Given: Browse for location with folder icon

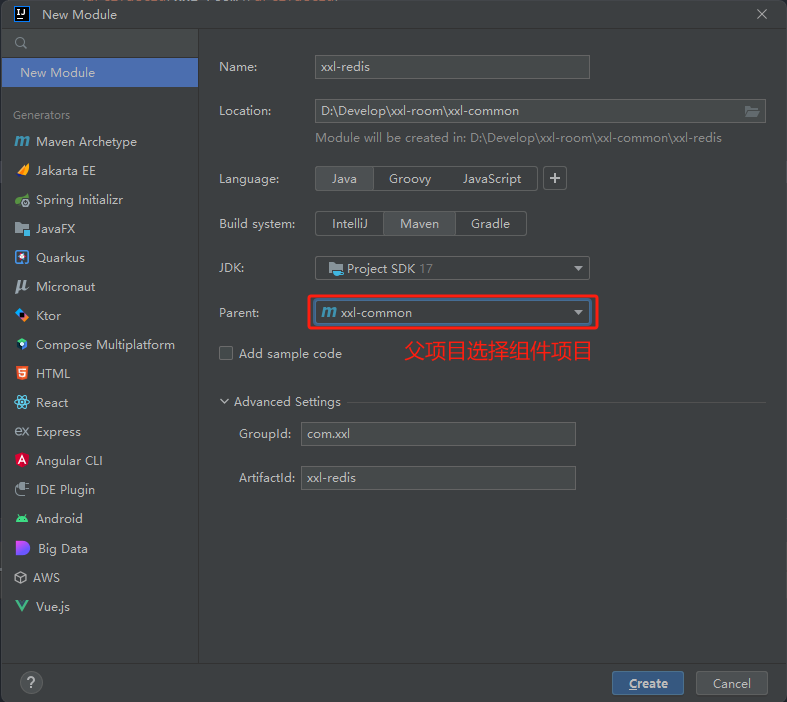Looking at the screenshot, I should [752, 111].
